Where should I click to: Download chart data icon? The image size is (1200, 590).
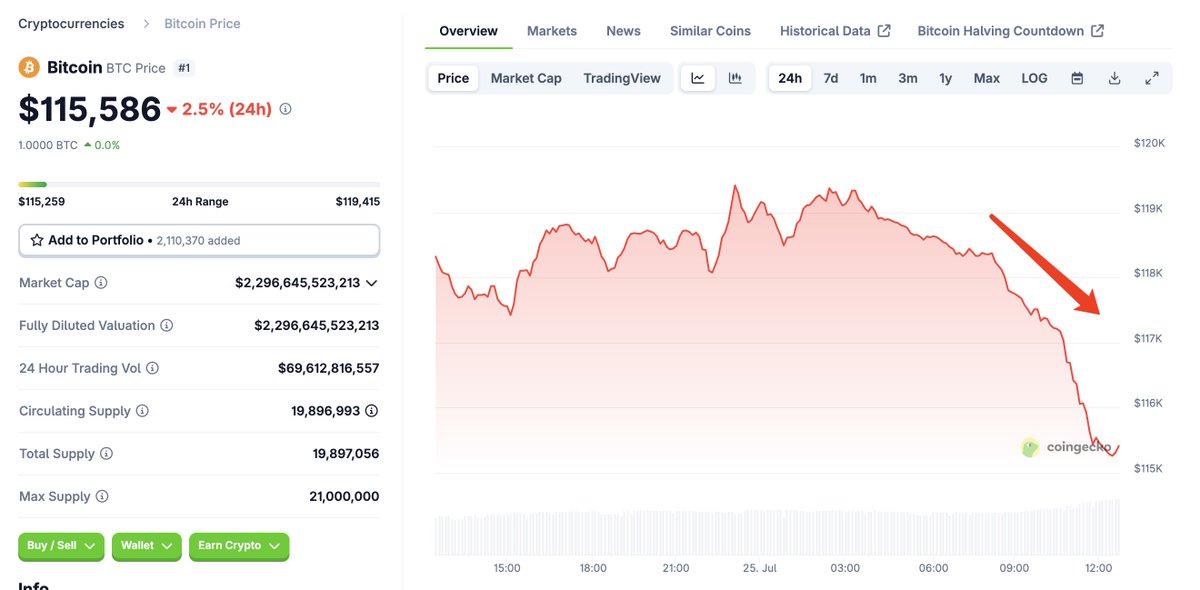pos(1114,78)
